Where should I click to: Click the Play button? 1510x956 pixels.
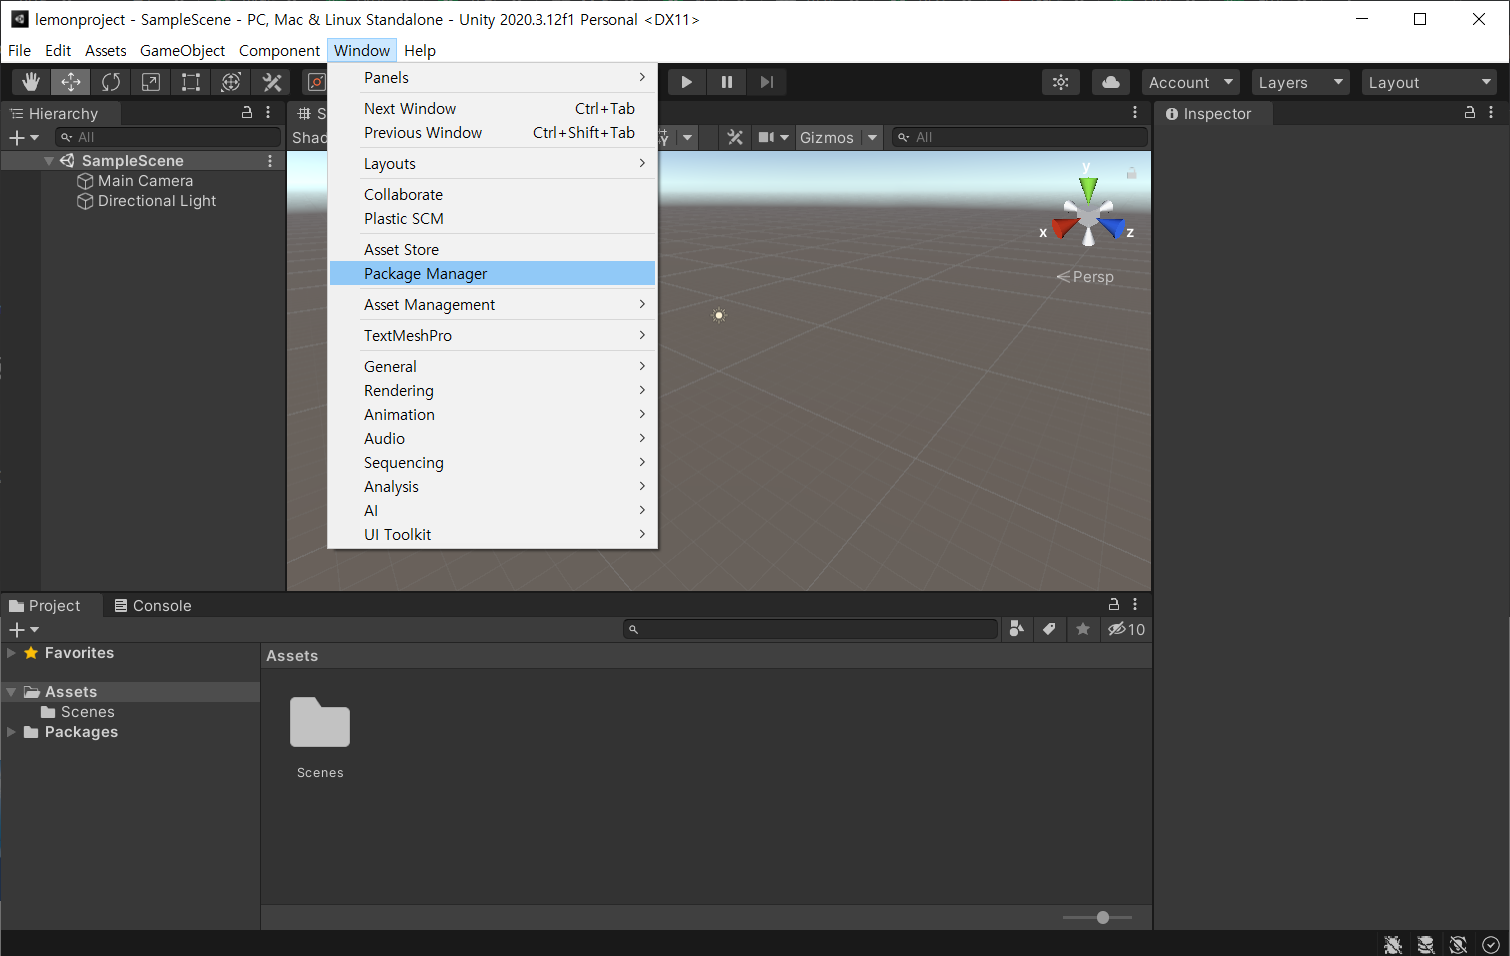(x=687, y=82)
